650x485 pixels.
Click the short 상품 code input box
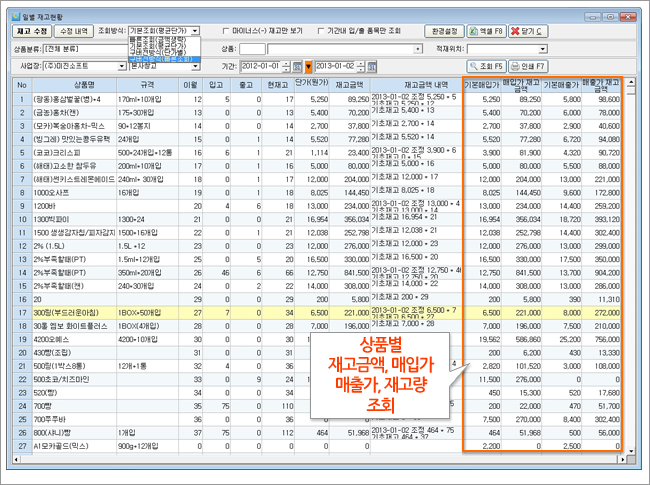point(252,49)
